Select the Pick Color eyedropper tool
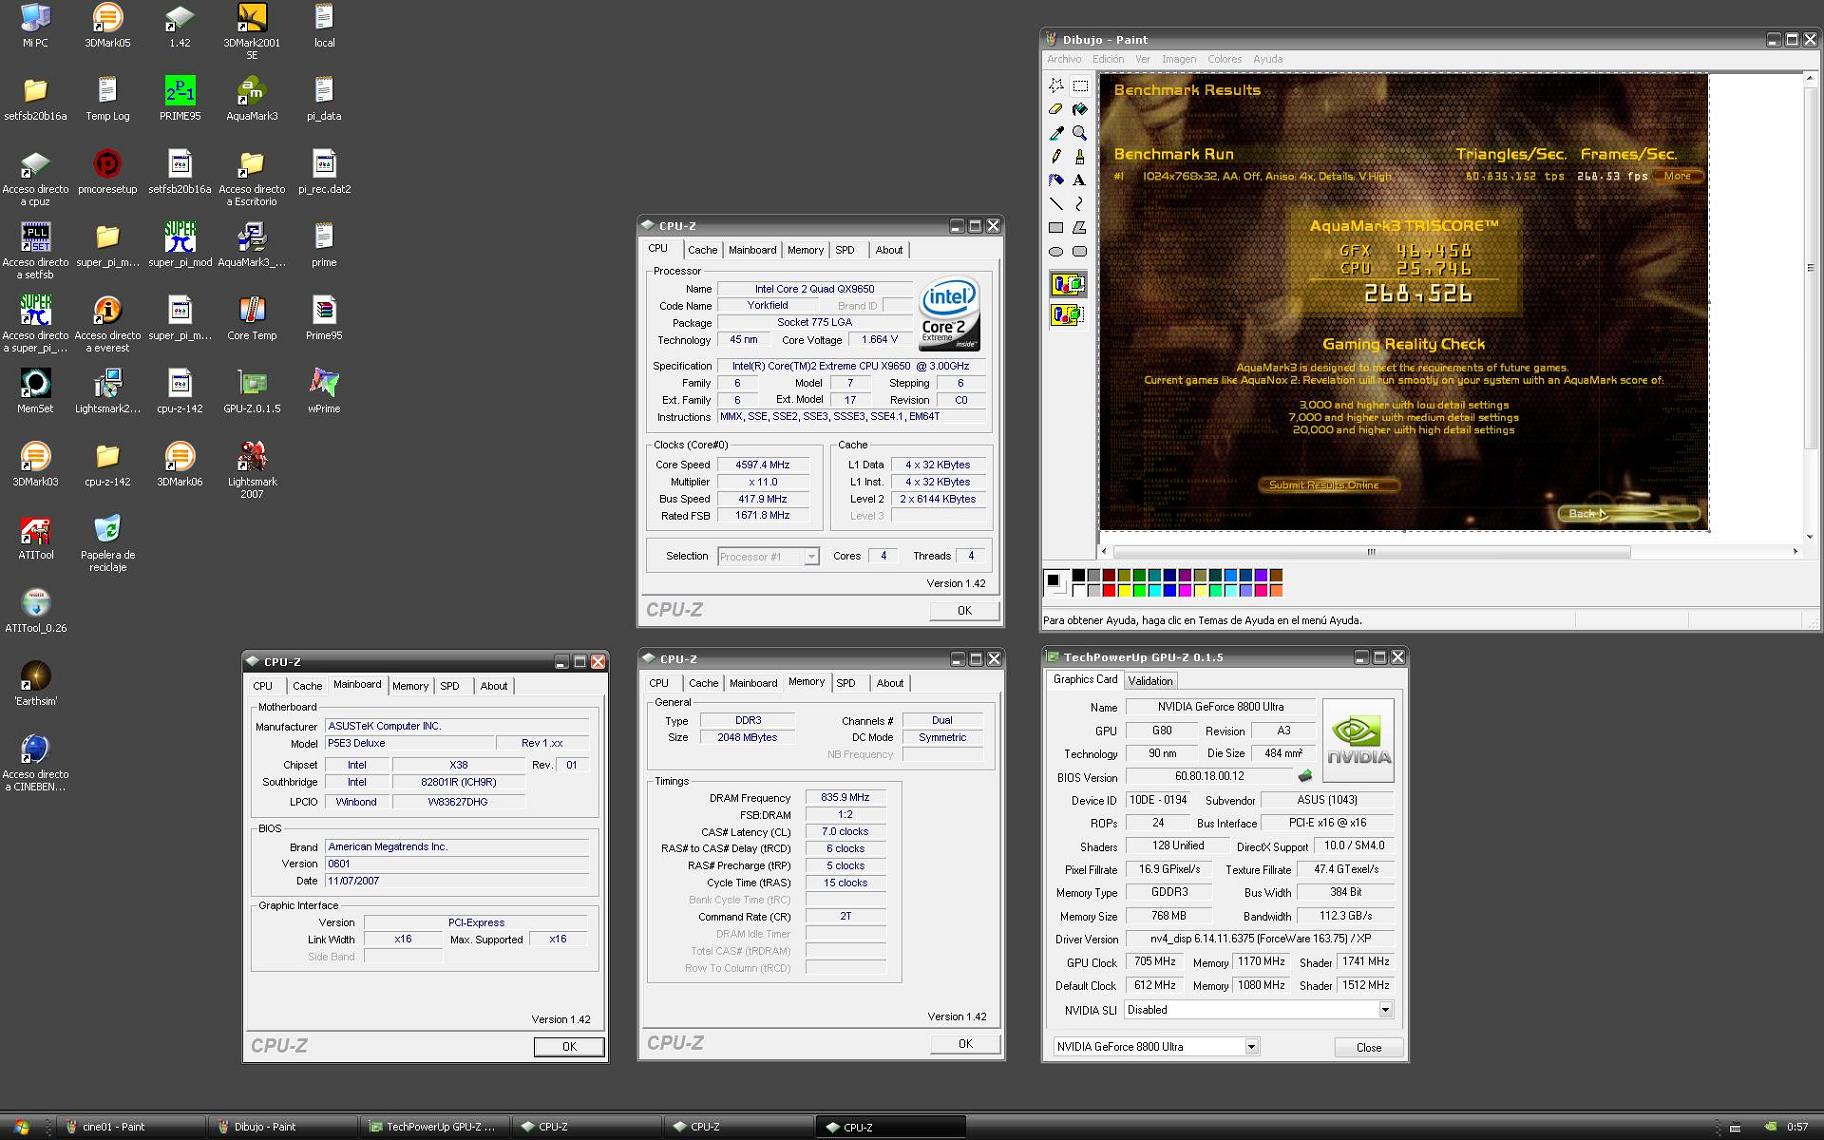The image size is (1824, 1140). 1056,133
